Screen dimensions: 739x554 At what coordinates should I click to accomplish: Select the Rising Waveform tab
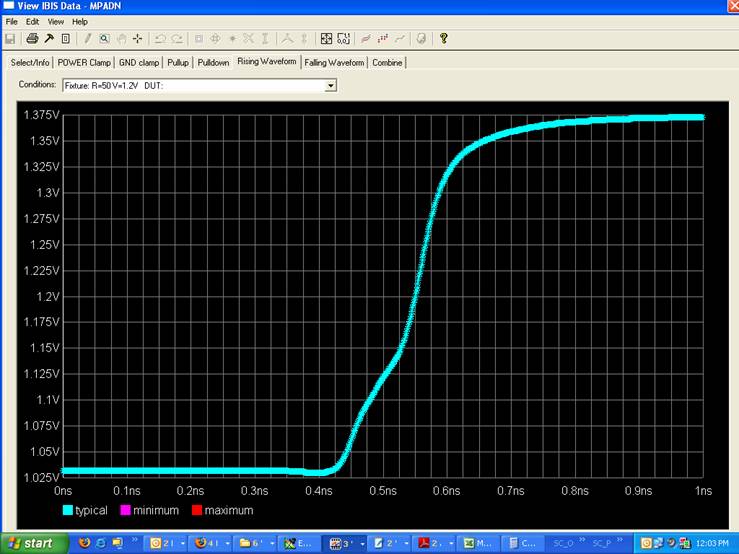(x=267, y=61)
